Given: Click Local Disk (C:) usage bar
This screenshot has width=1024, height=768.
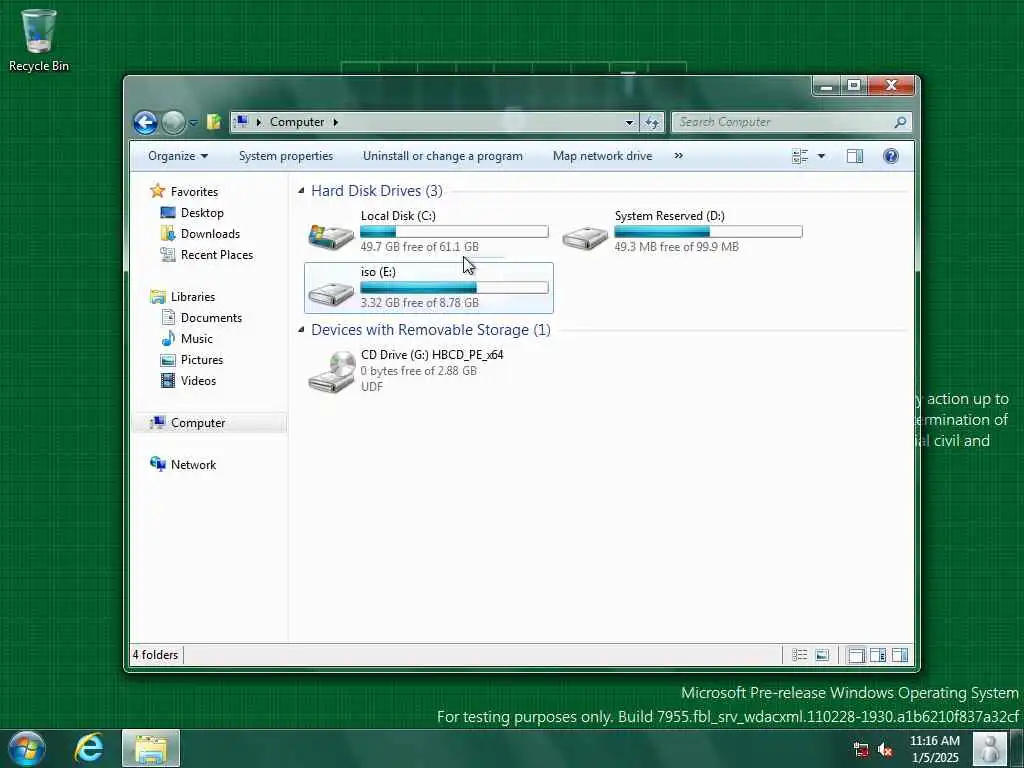Looking at the screenshot, I should (x=454, y=231).
